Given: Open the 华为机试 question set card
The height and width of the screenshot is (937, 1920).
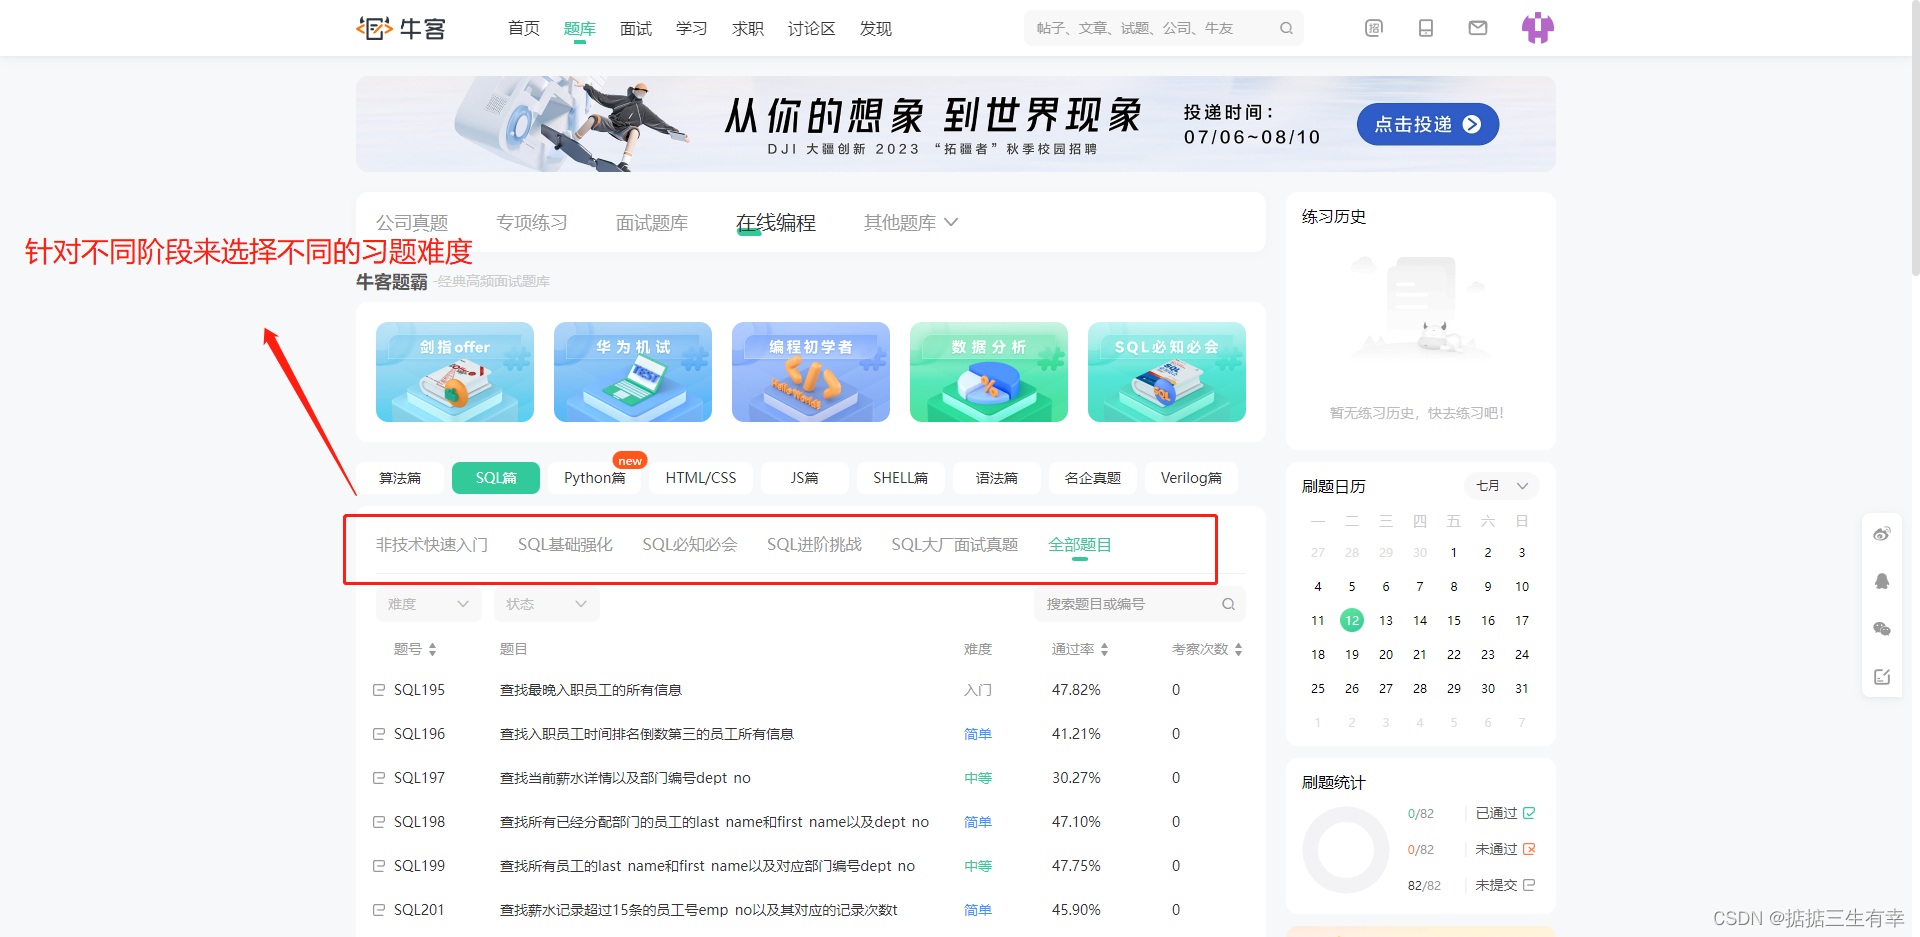Looking at the screenshot, I should pyautogui.click(x=633, y=372).
